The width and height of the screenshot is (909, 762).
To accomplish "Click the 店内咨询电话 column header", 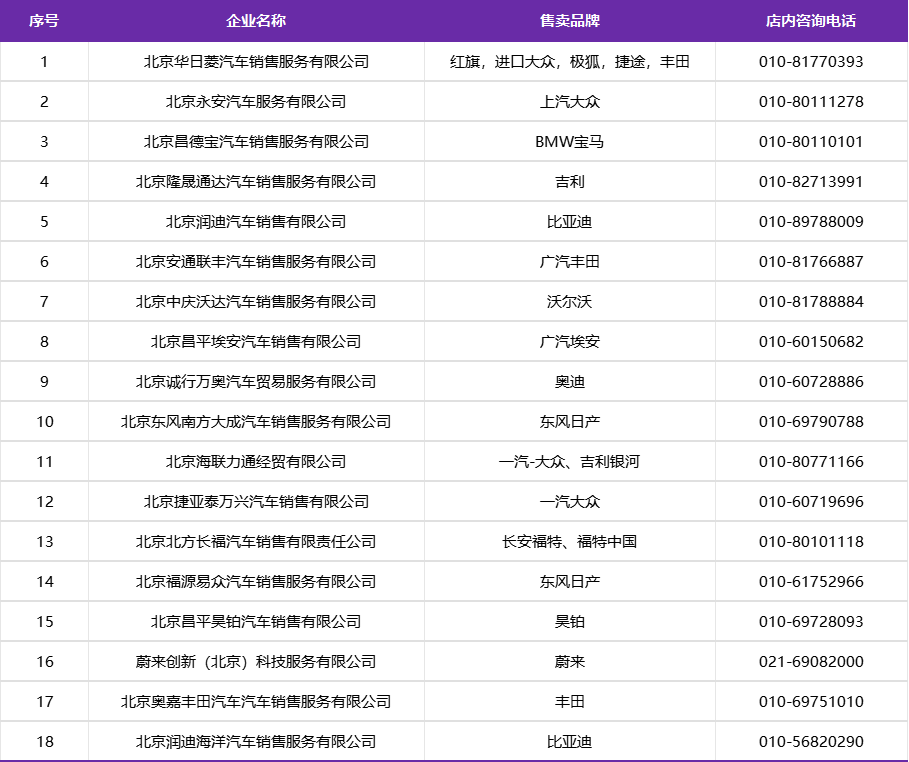I will coord(811,21).
